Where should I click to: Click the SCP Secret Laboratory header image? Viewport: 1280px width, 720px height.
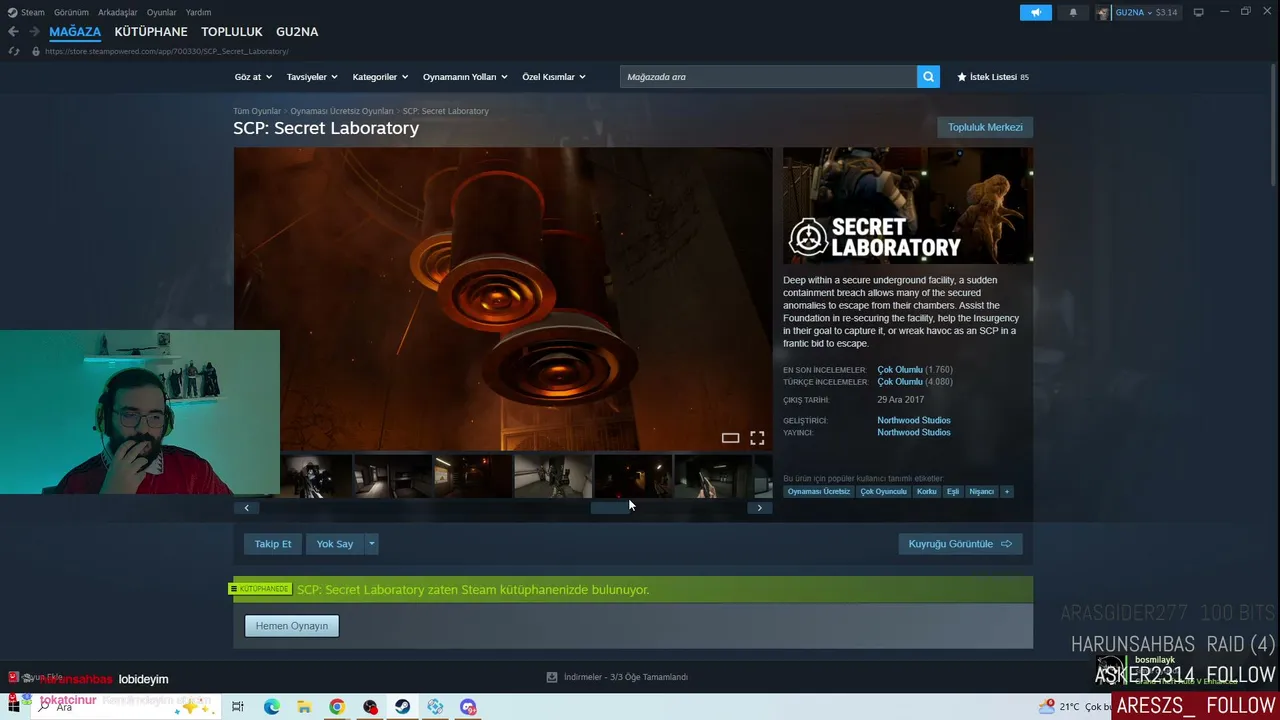(x=908, y=206)
